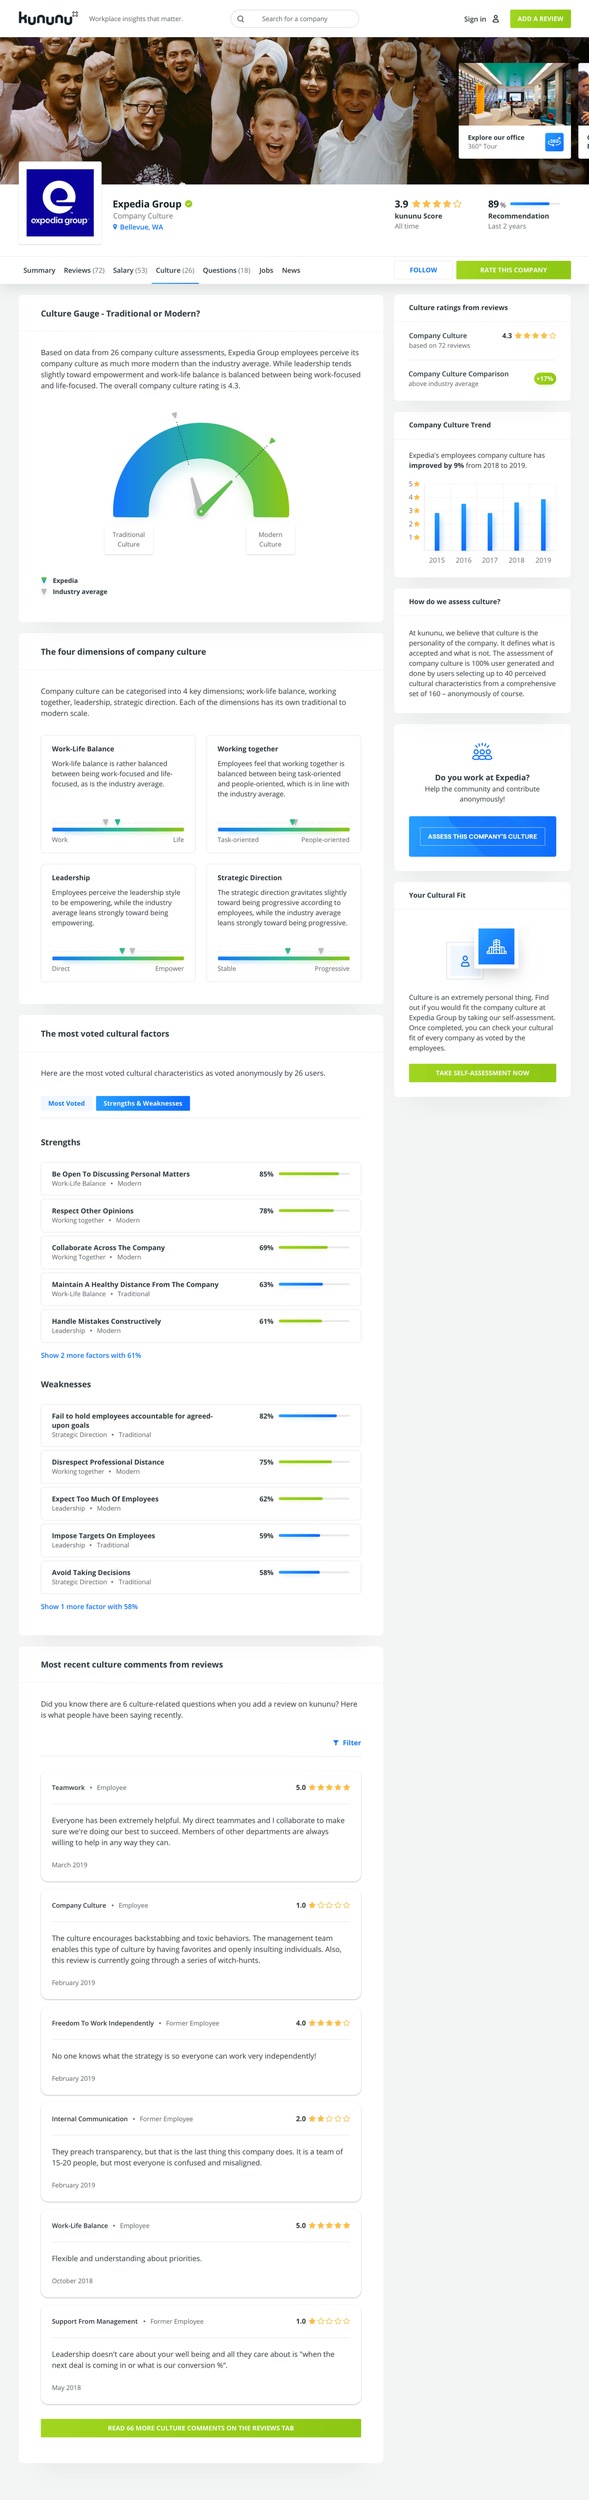Open the Reviews (72) tab

point(84,270)
